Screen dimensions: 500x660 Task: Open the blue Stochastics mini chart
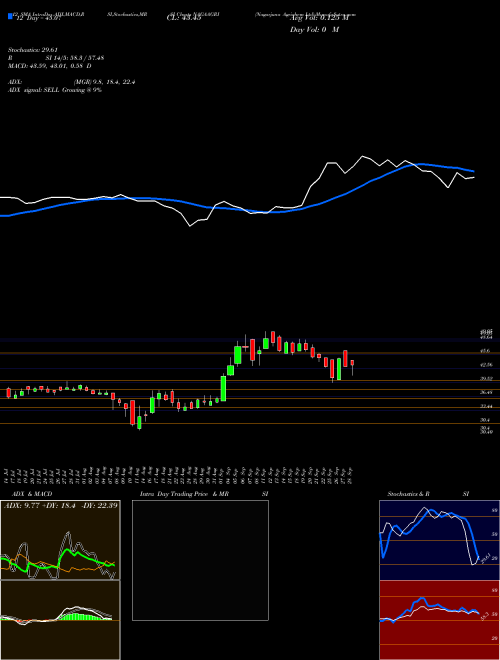(439, 540)
